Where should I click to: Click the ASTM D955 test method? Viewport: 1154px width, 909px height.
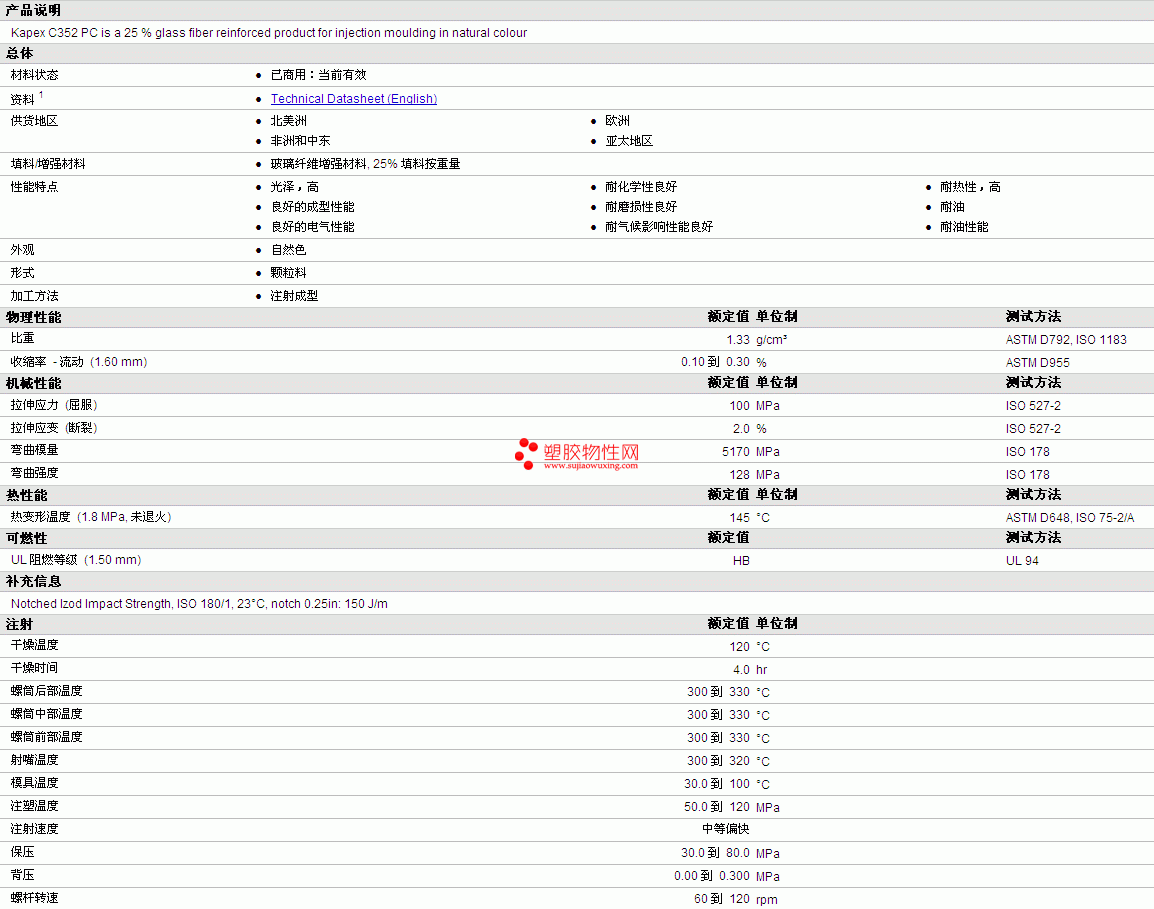tap(1038, 363)
